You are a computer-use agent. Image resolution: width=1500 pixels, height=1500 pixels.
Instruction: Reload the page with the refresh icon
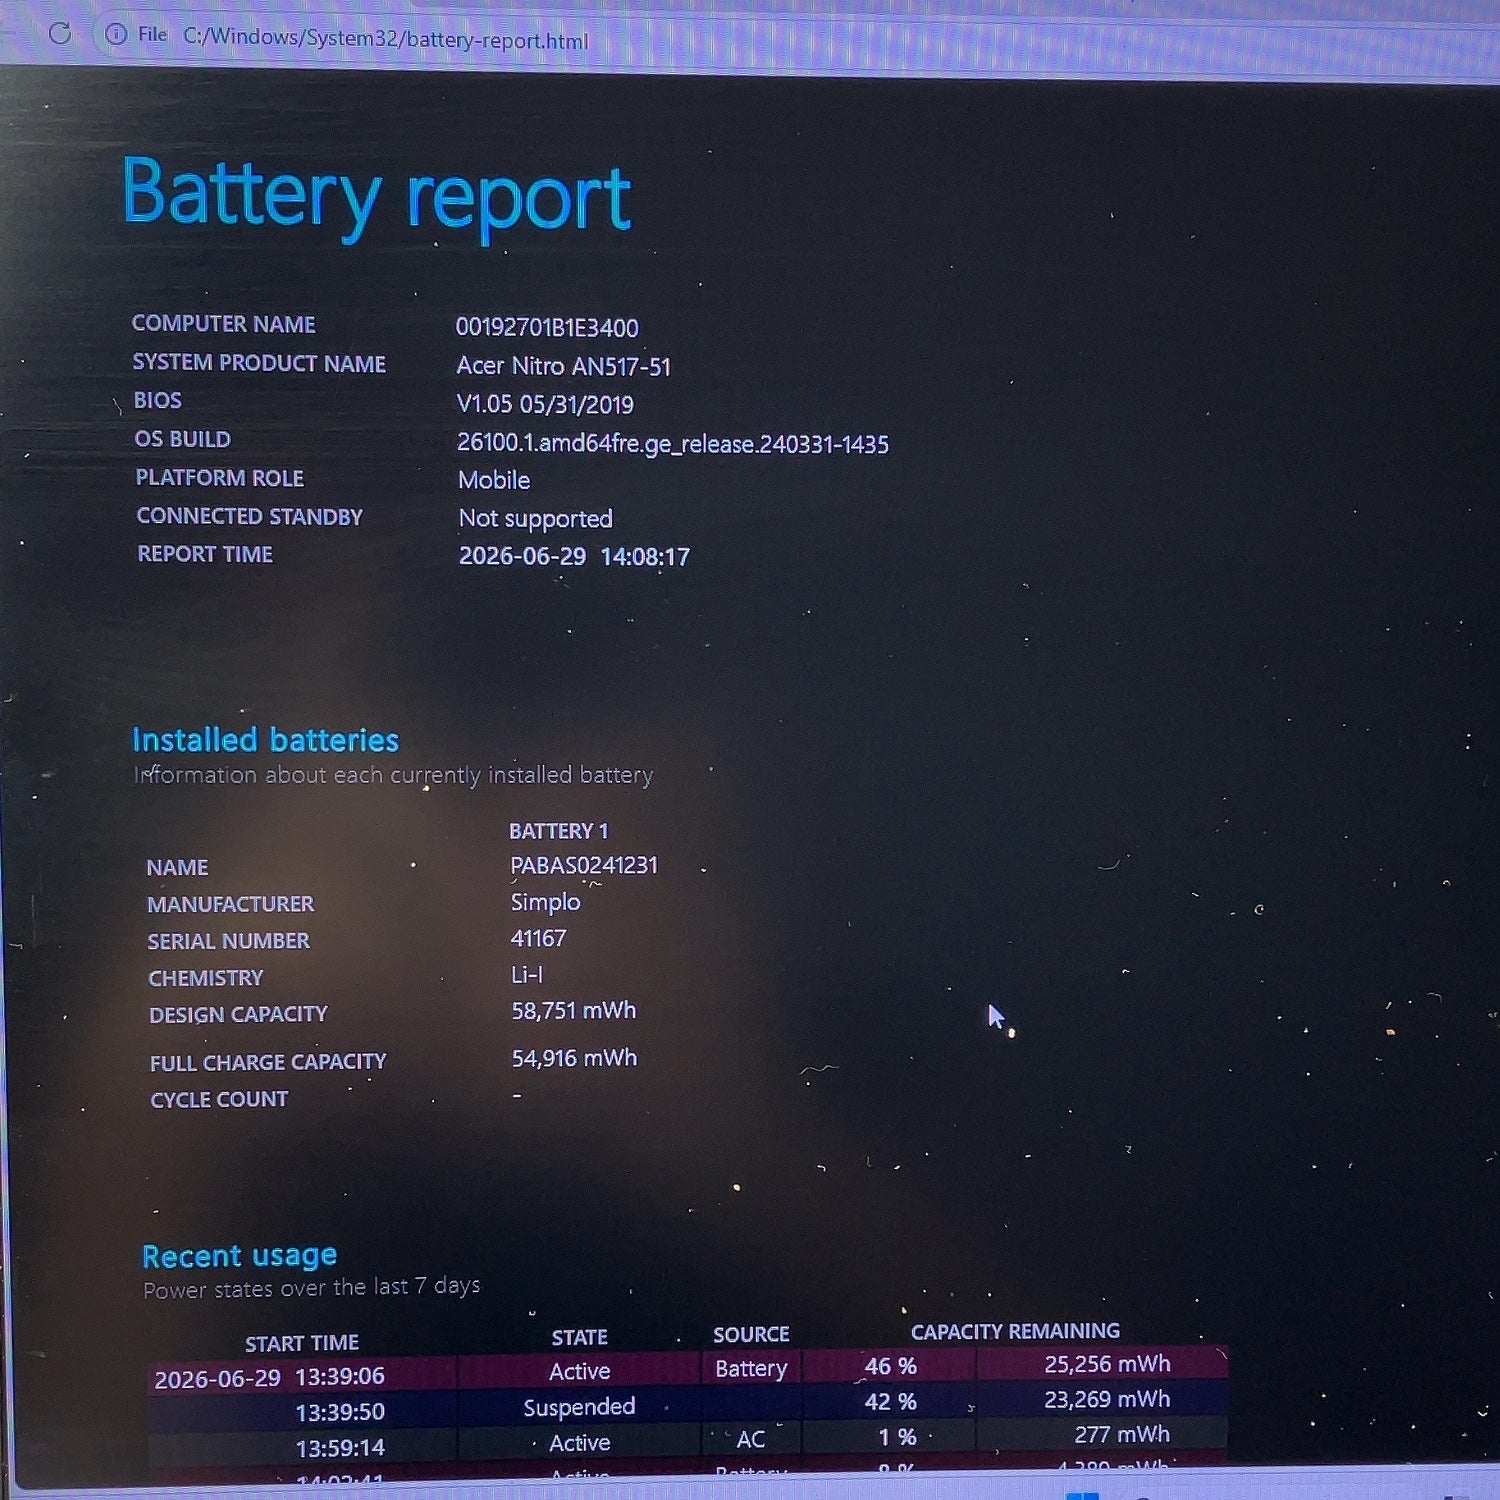pos(60,33)
